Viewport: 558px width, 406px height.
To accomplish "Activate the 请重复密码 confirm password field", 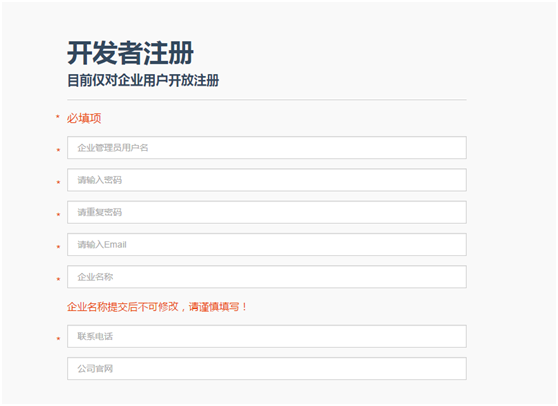I will (267, 212).
